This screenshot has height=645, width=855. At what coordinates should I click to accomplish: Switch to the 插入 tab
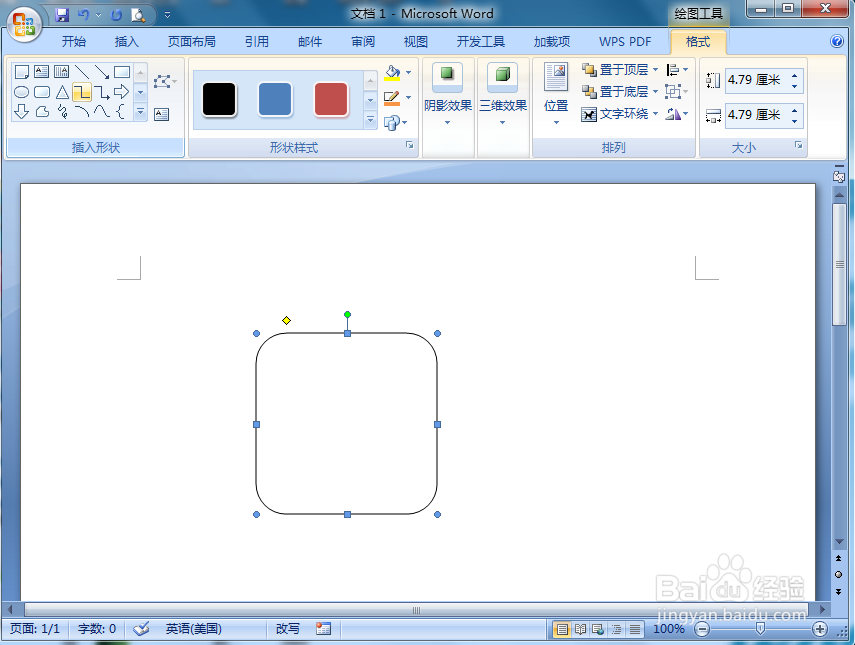click(x=127, y=41)
